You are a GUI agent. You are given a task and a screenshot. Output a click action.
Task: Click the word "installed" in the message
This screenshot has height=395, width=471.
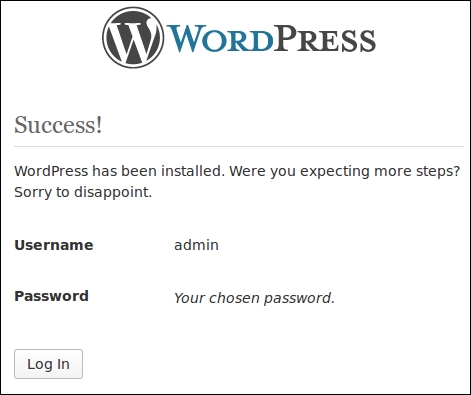click(x=192, y=171)
